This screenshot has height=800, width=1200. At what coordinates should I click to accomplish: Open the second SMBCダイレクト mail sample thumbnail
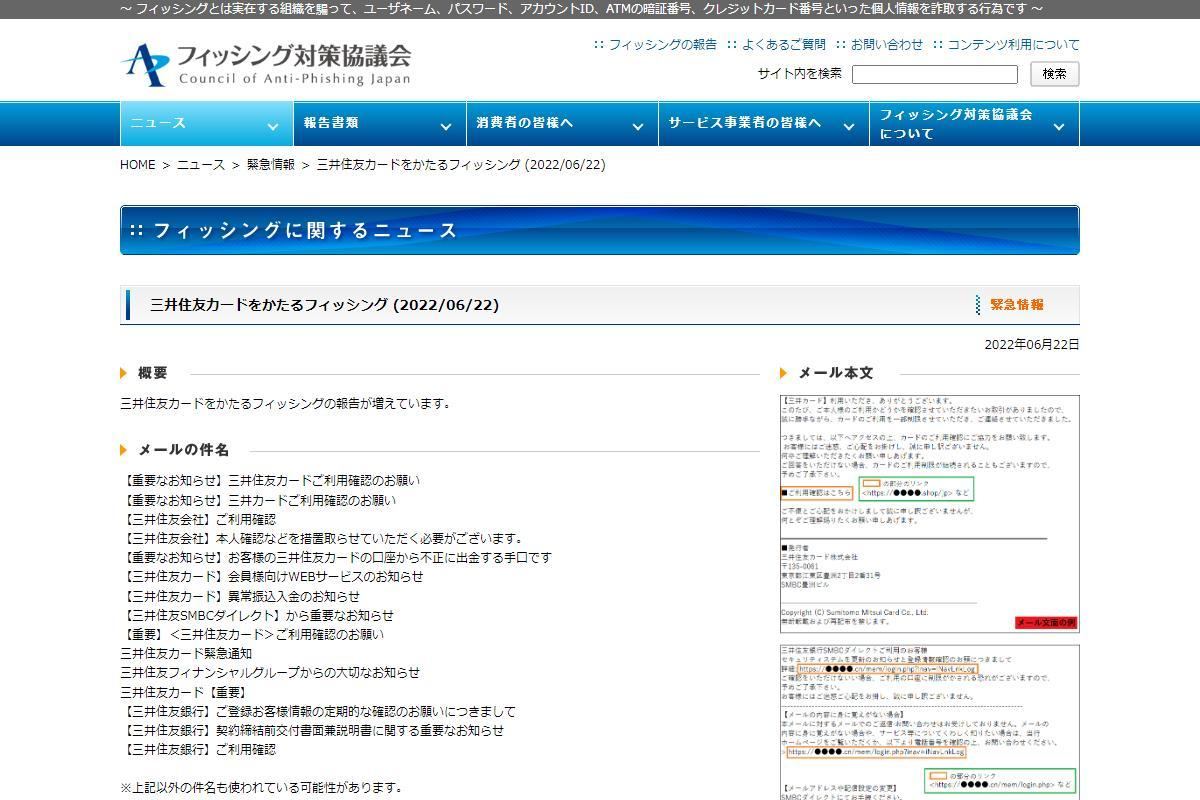[x=930, y=722]
